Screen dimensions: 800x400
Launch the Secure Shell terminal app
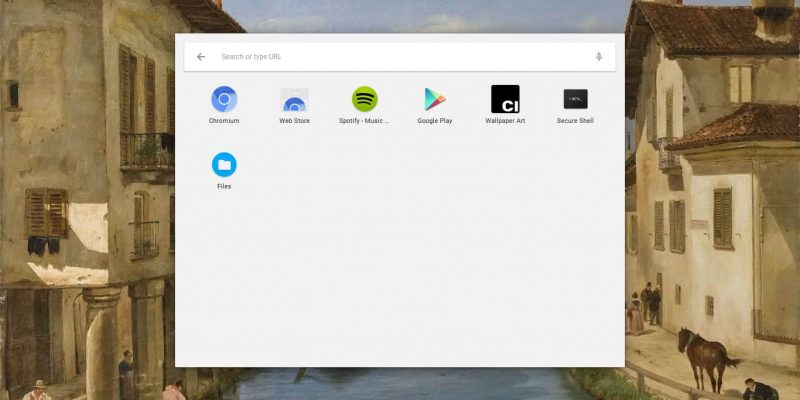576,99
